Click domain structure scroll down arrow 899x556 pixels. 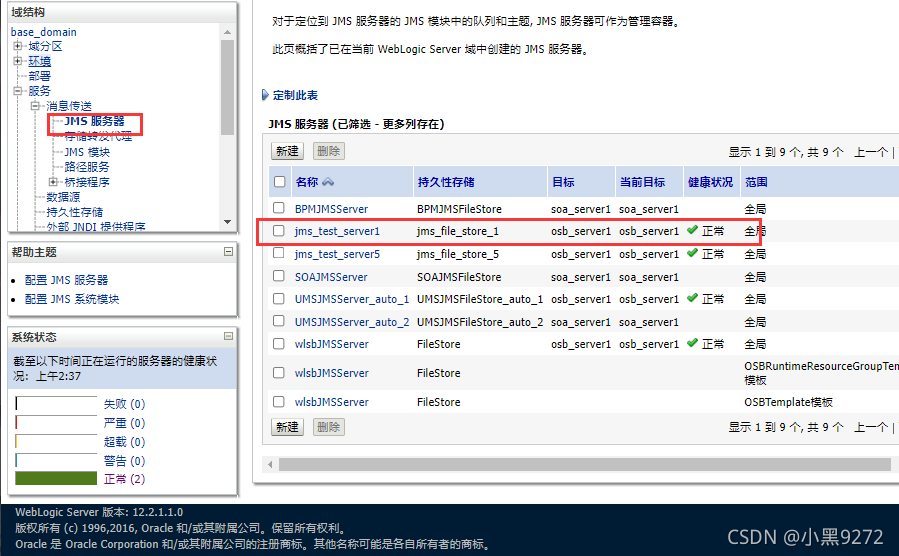[228, 222]
